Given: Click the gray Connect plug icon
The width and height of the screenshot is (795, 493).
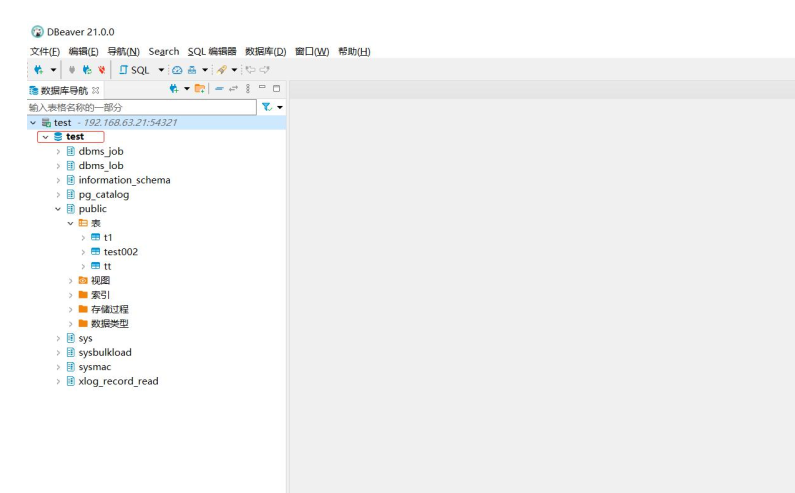Looking at the screenshot, I should pyautogui.click(x=72, y=70).
